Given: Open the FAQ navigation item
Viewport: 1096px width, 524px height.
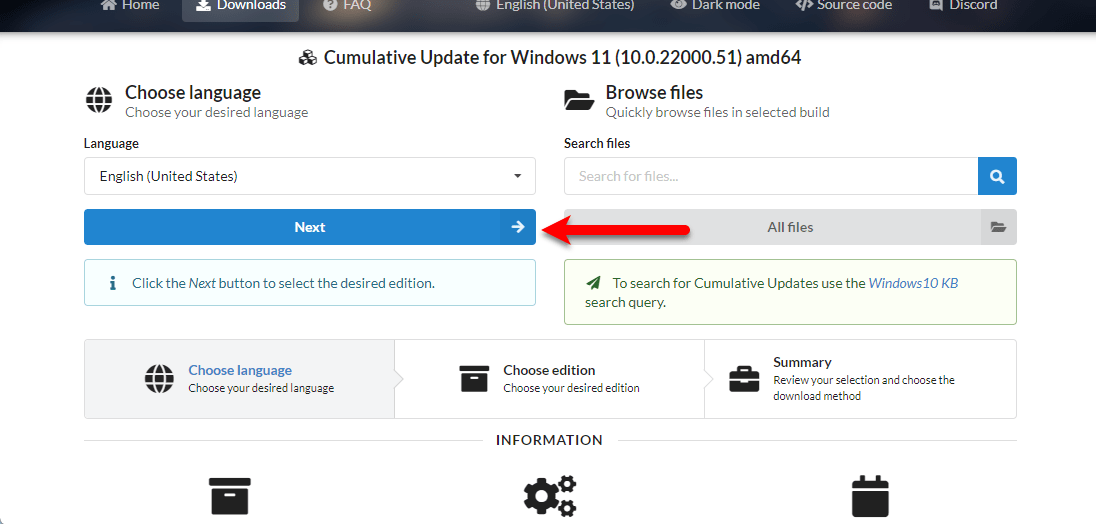Looking at the screenshot, I should (x=347, y=6).
